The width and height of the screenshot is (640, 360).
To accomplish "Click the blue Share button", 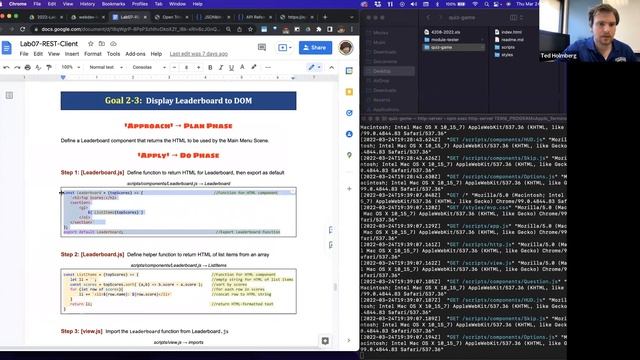I will [x=315, y=48].
